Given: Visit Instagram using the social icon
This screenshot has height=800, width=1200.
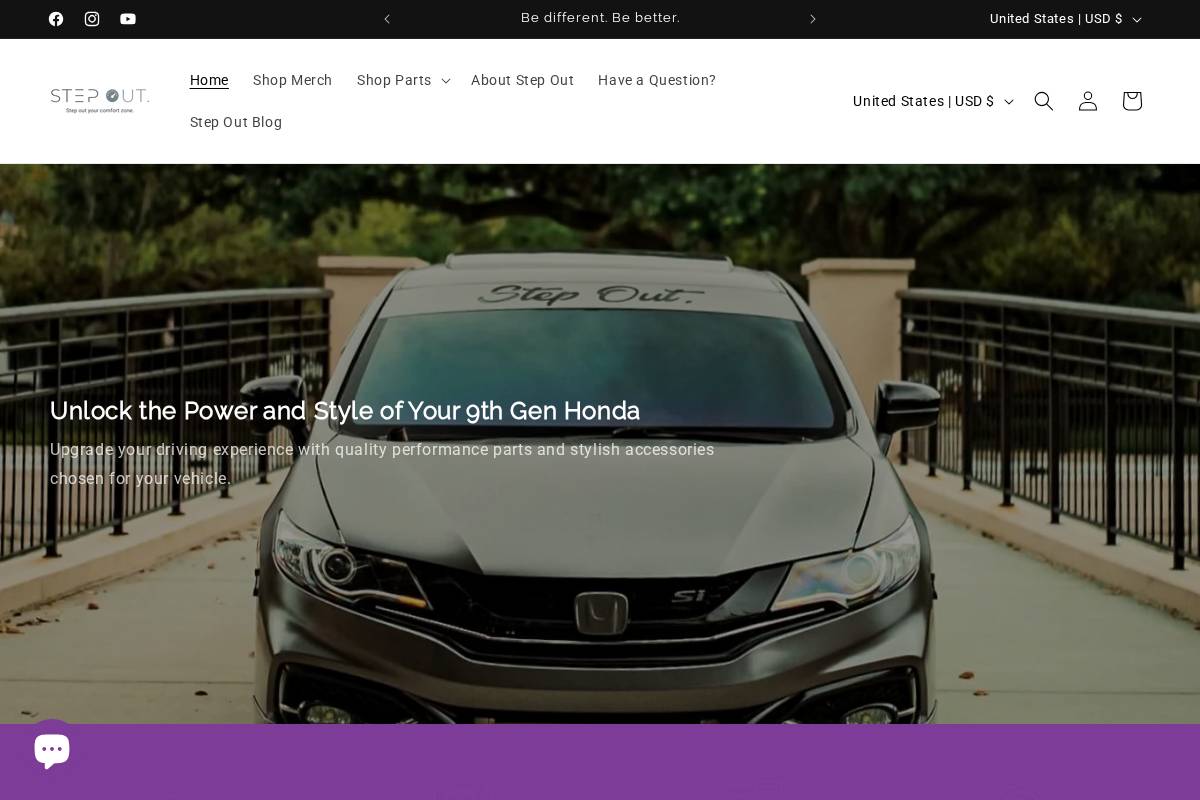Looking at the screenshot, I should coord(92,19).
